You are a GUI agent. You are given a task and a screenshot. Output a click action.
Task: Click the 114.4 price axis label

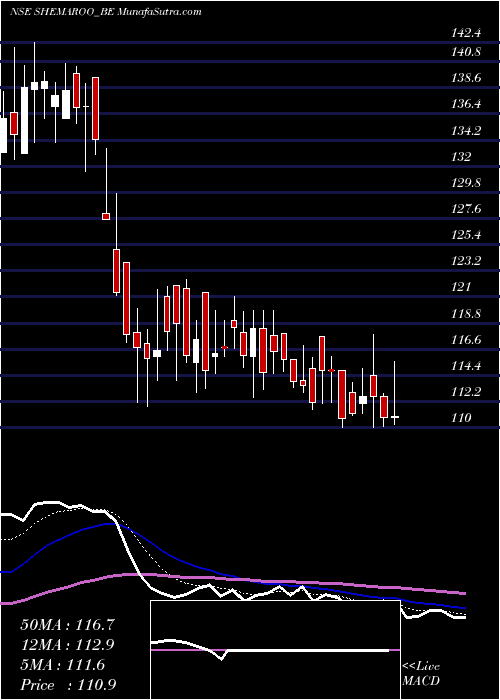coord(466,366)
